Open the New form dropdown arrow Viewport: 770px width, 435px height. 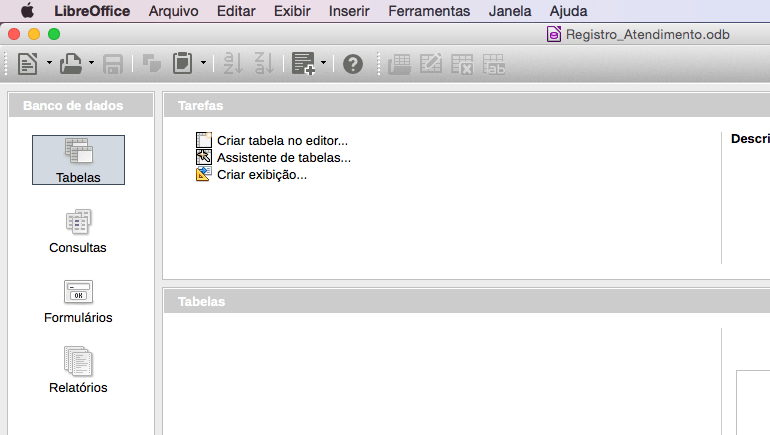coord(323,63)
